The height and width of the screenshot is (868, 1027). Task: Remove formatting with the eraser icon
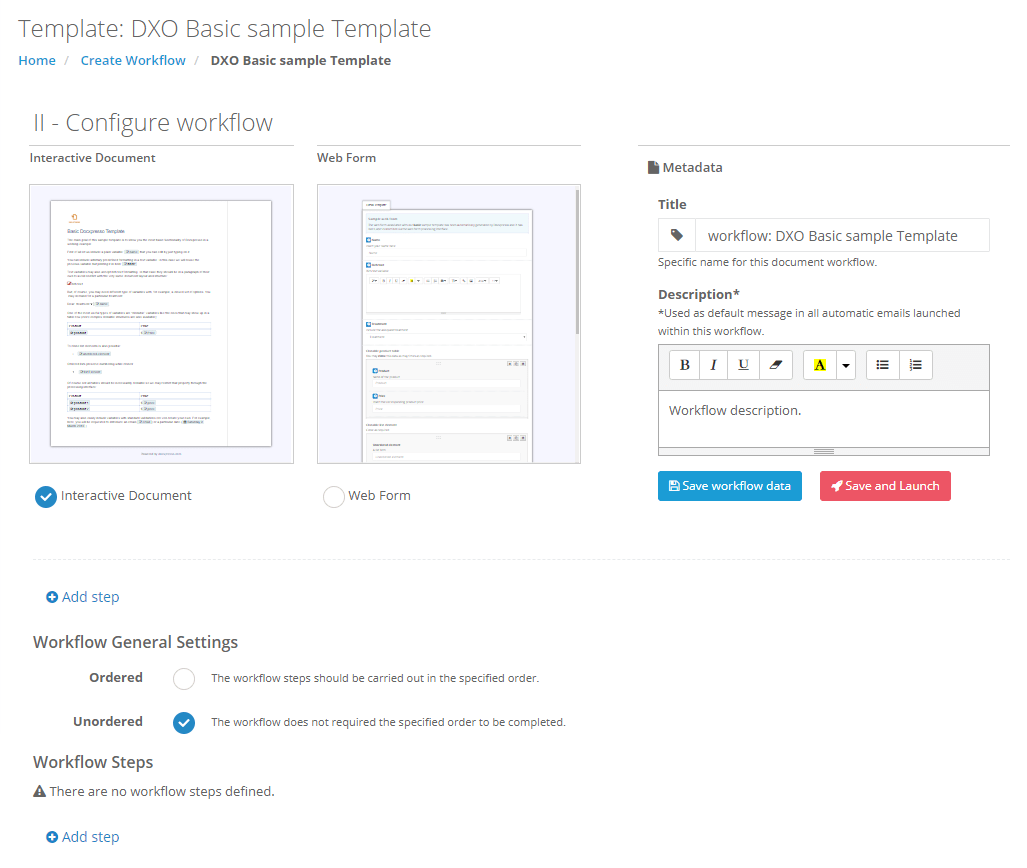click(x=775, y=365)
